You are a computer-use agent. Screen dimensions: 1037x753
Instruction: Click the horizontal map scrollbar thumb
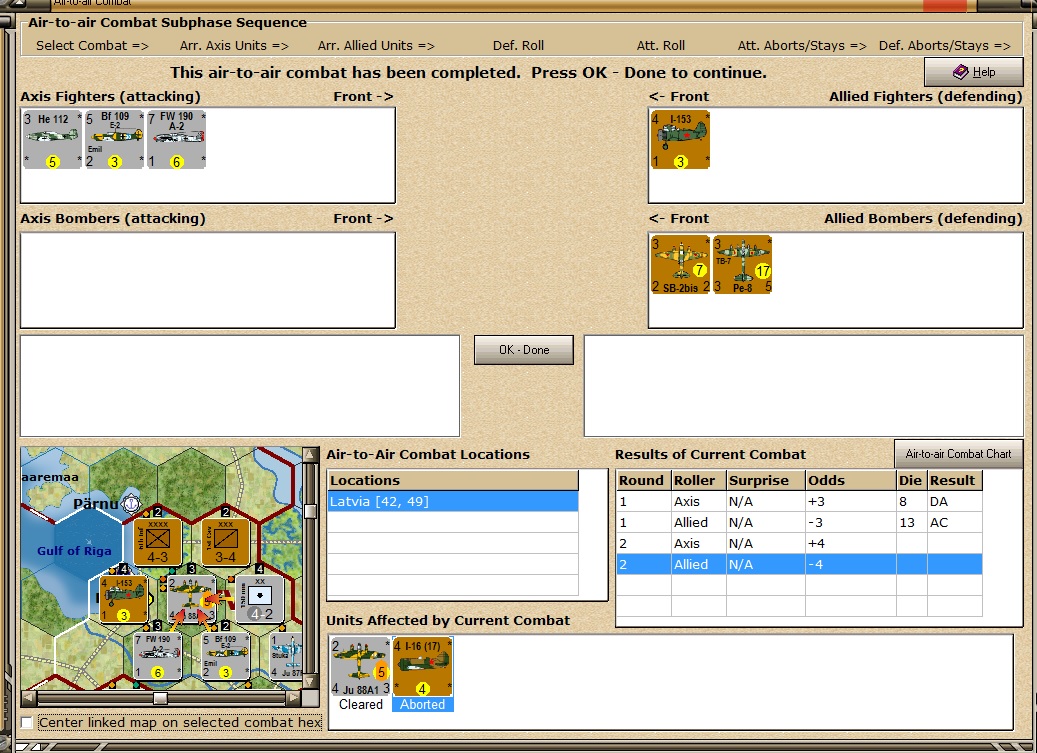160,697
